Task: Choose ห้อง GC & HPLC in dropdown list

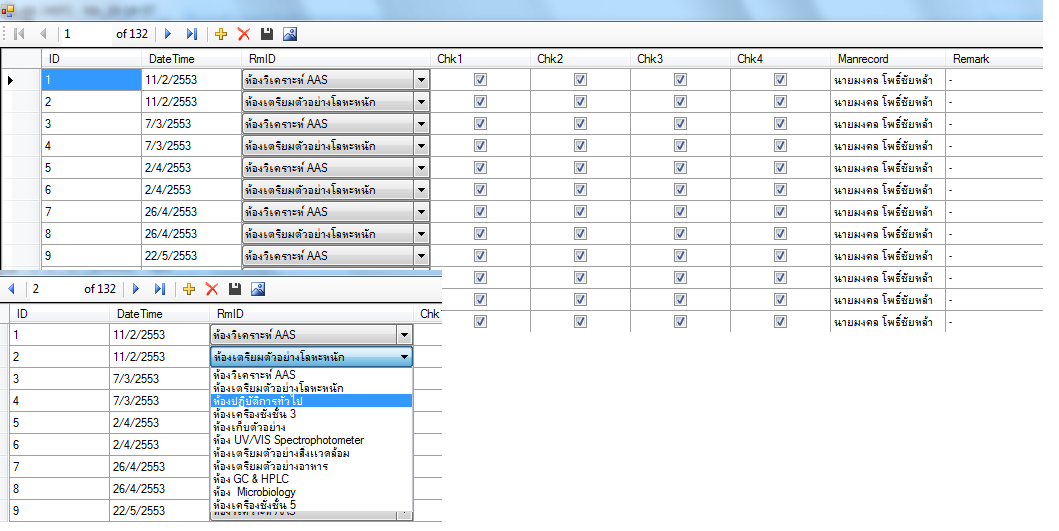Action: click(311, 478)
